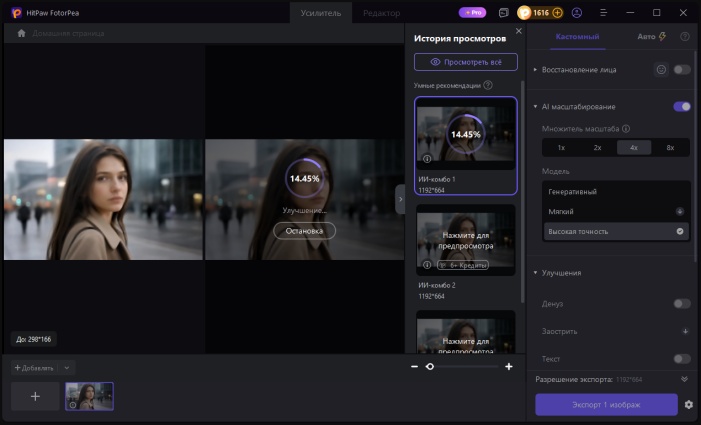The image size is (701, 425).
Task: Open dropdown arrow next to Добавлять
Action: pyautogui.click(x=67, y=368)
